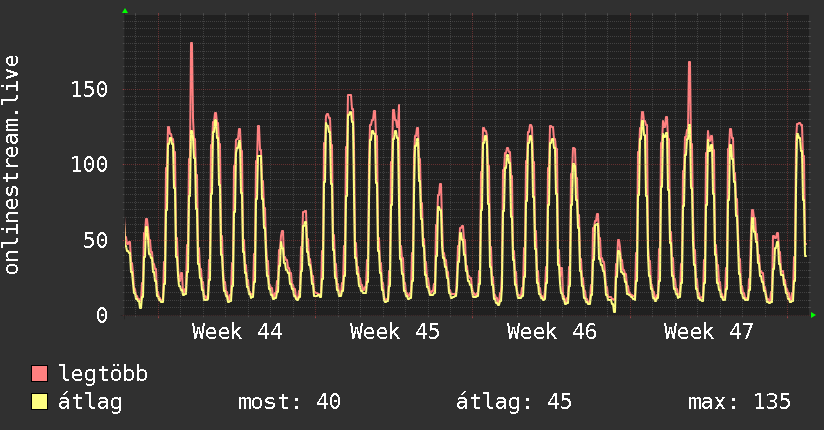824x430 pixels.
Task: Select the 'átlag: 45' statistic value
Action: pos(513,402)
